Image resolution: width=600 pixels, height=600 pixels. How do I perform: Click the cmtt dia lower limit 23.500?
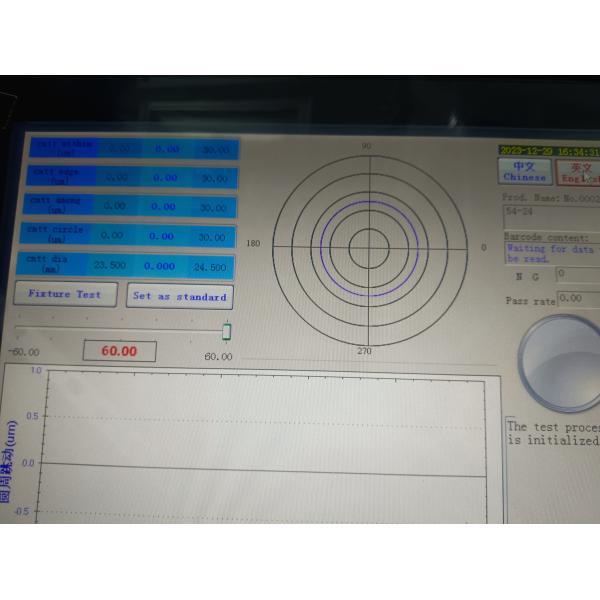(109, 265)
